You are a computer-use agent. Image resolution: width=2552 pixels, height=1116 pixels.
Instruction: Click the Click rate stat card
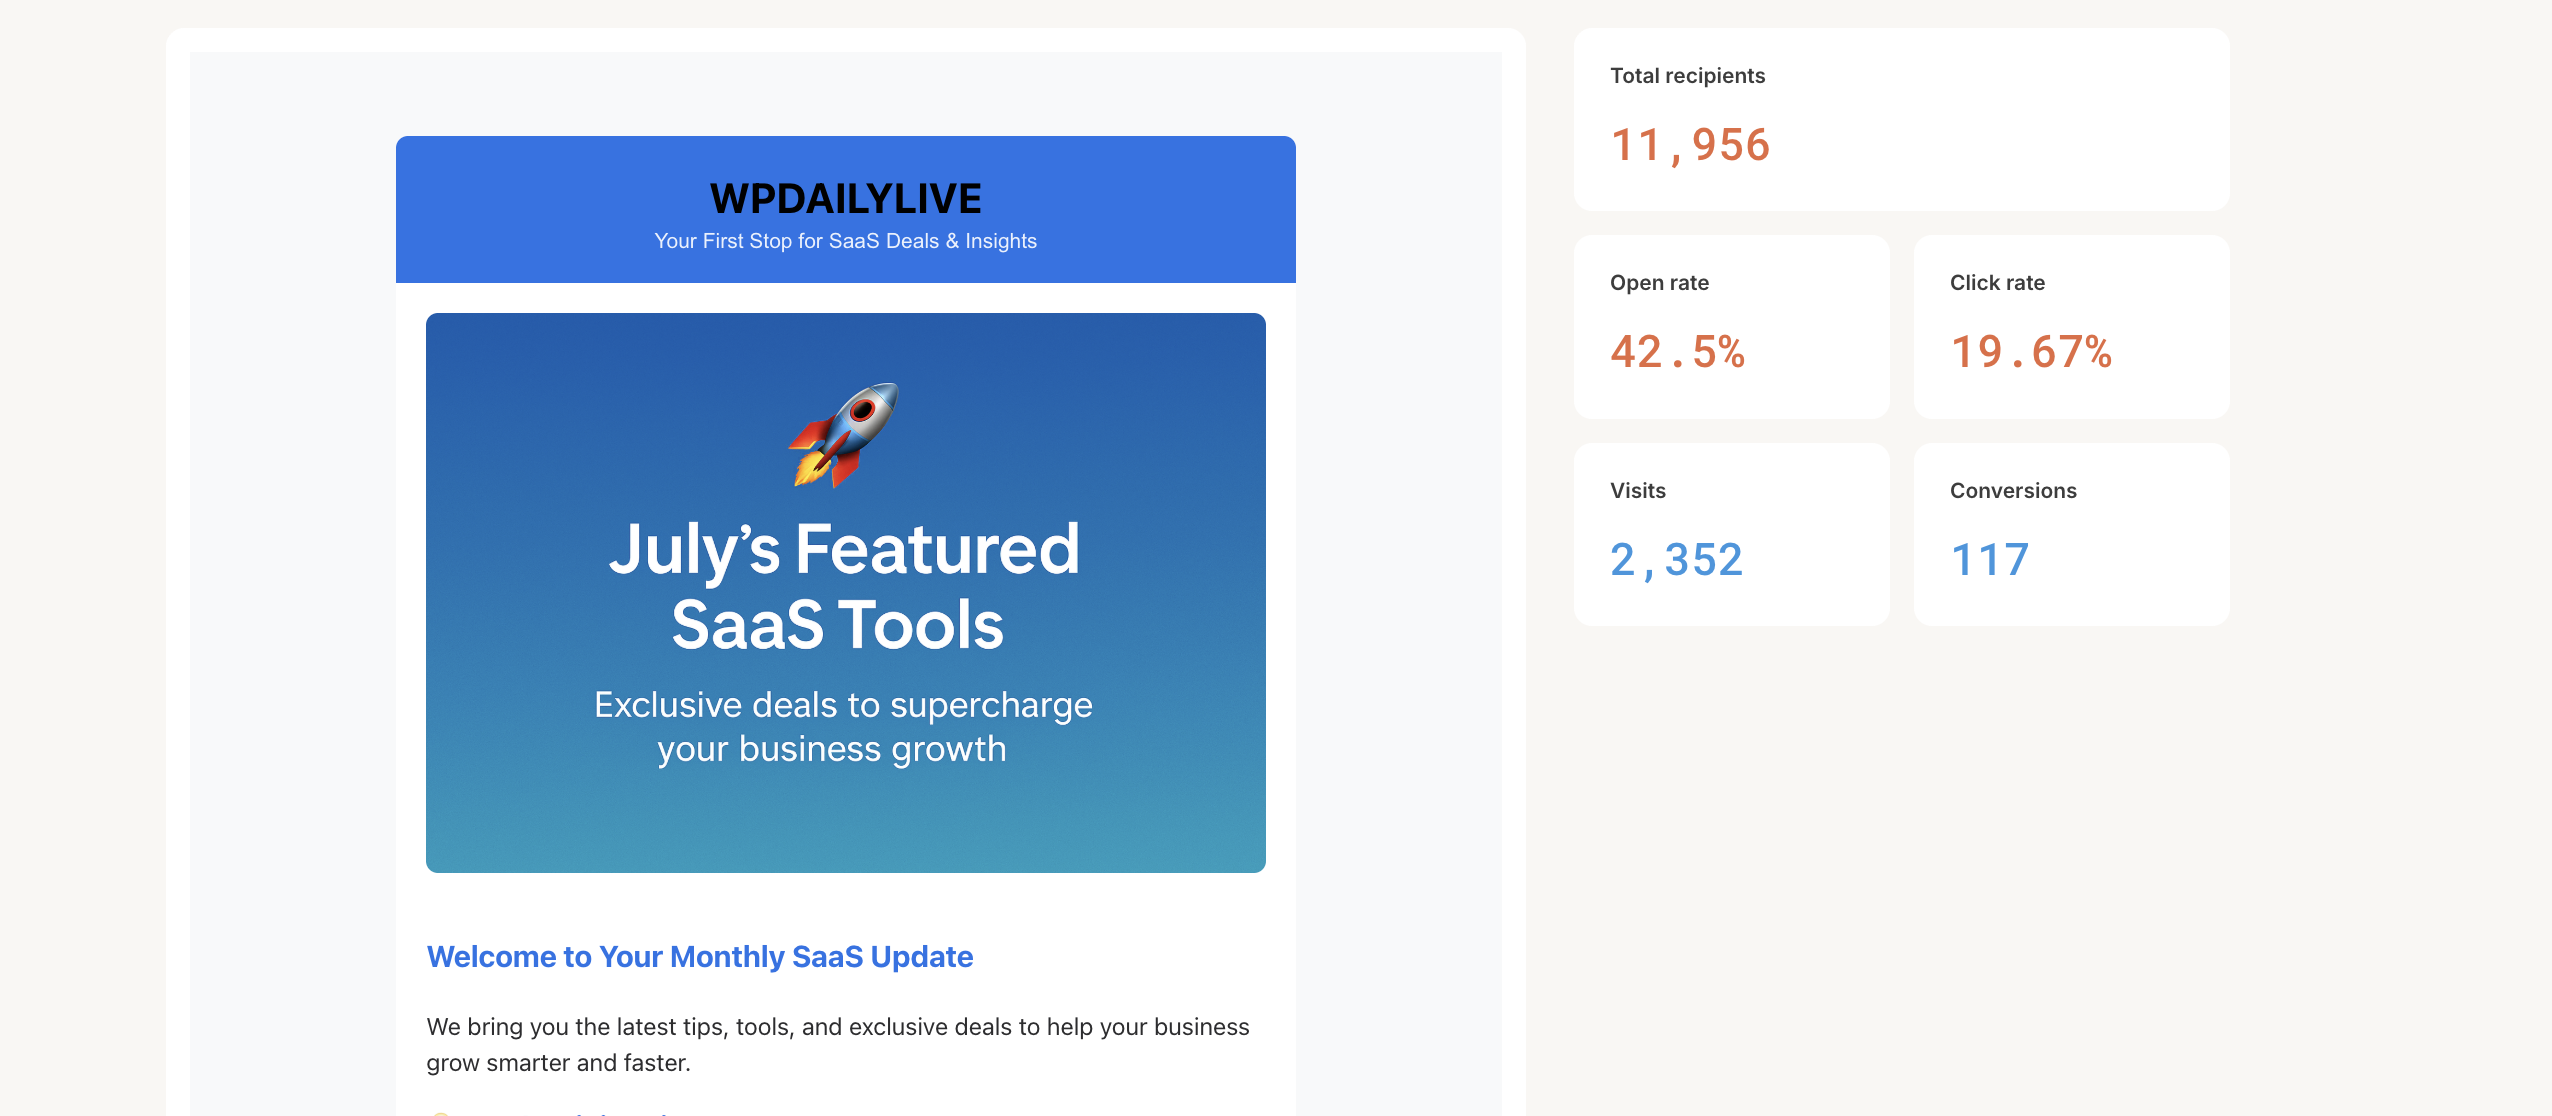tap(2071, 327)
